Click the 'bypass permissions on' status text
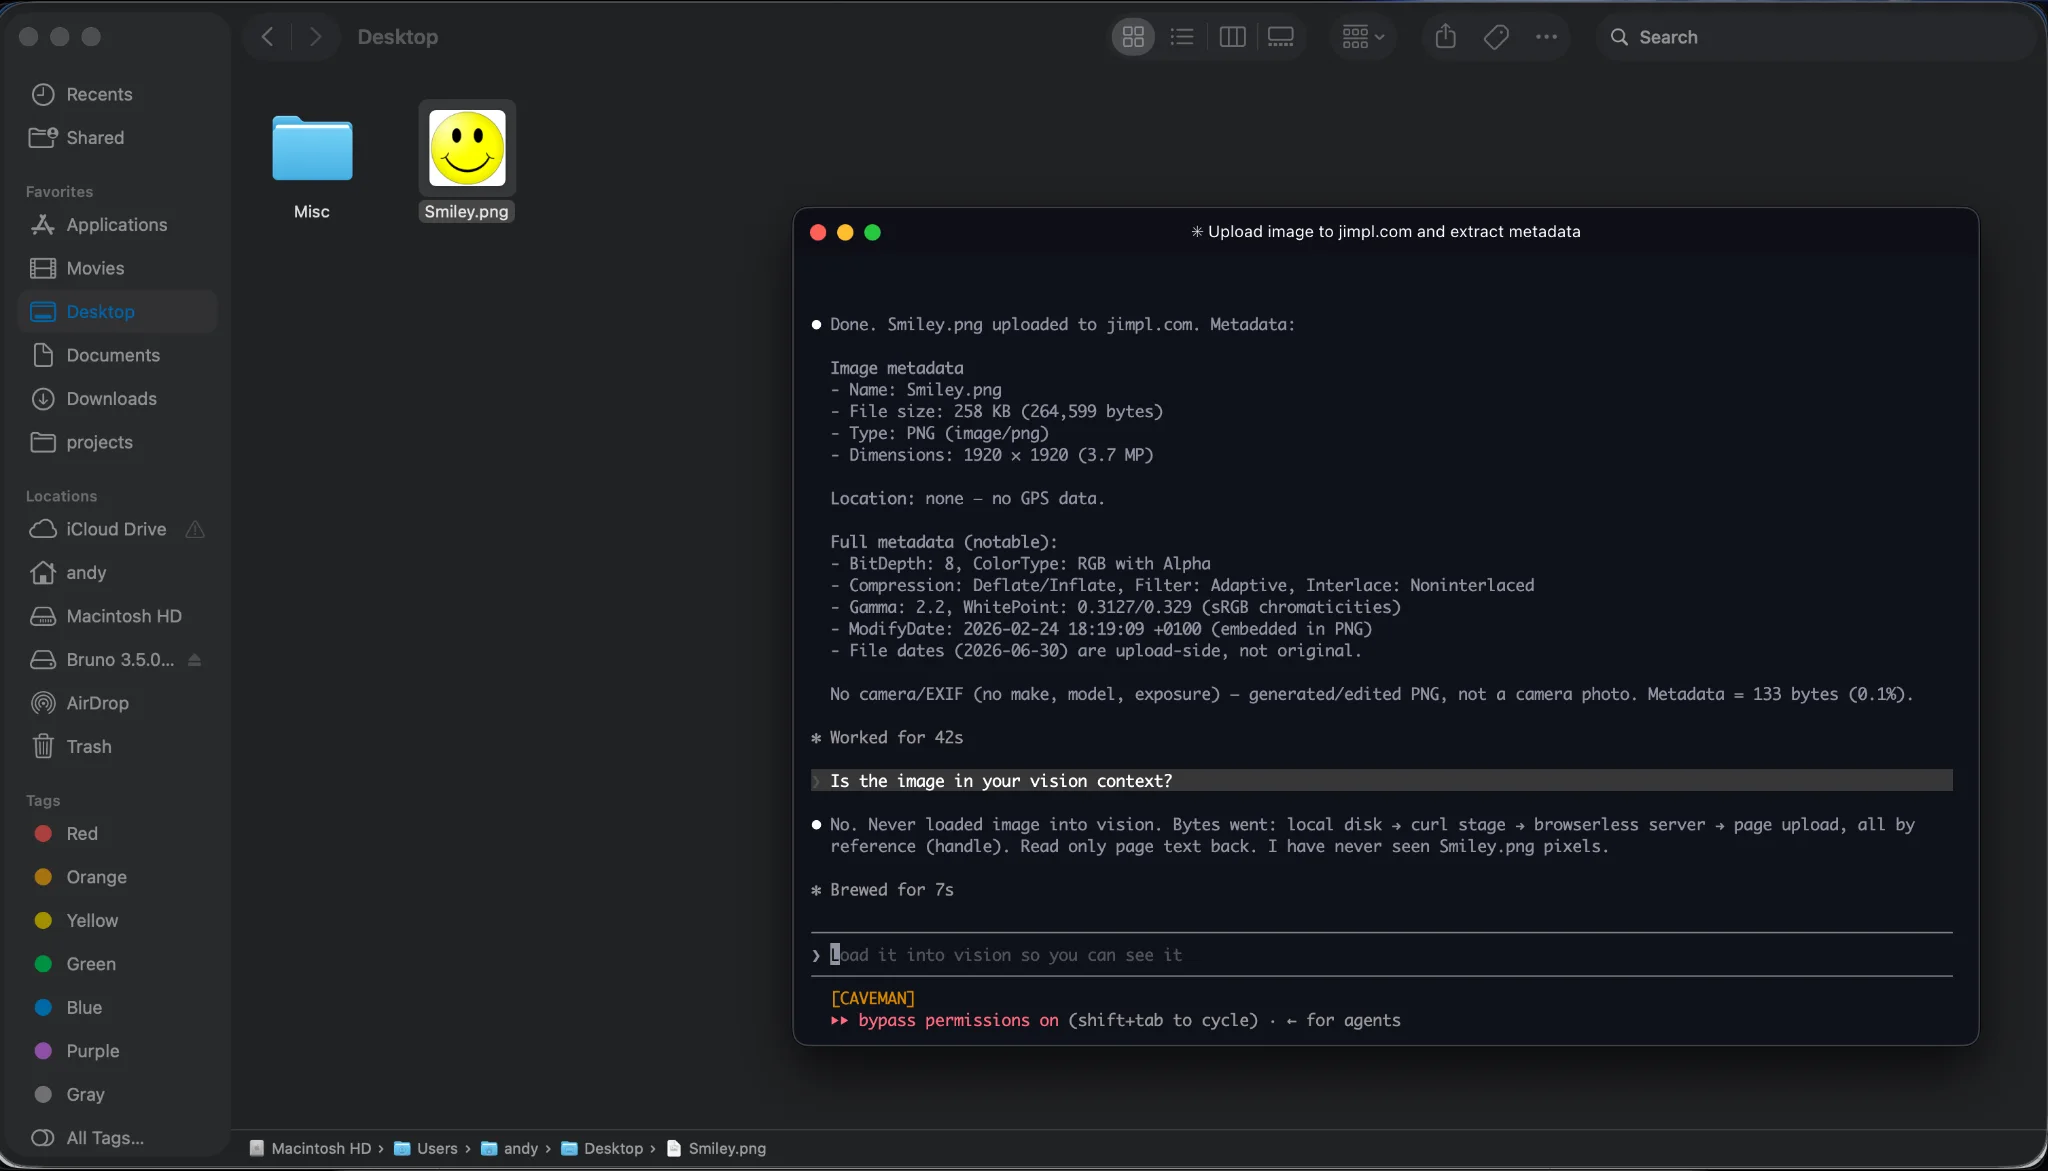The image size is (2048, 1171). pos(958,1020)
